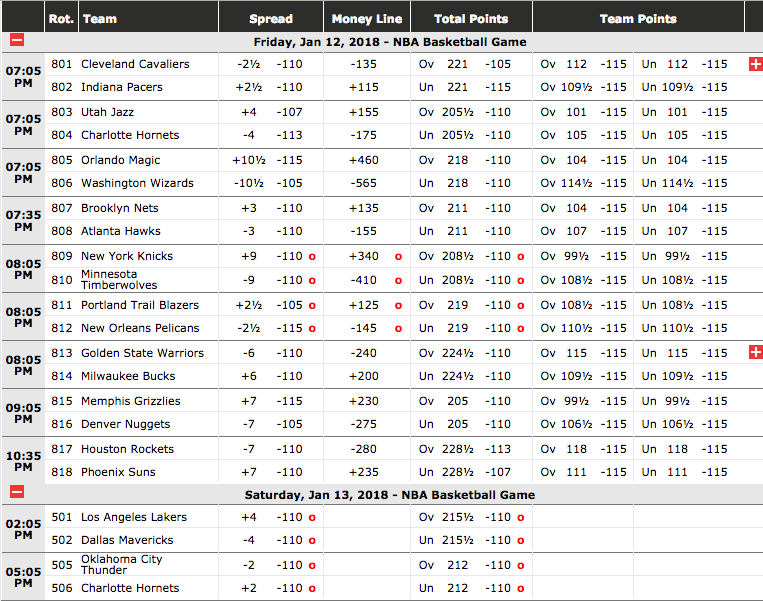Expand more bets for Warriors vs Bucks game

click(x=756, y=353)
